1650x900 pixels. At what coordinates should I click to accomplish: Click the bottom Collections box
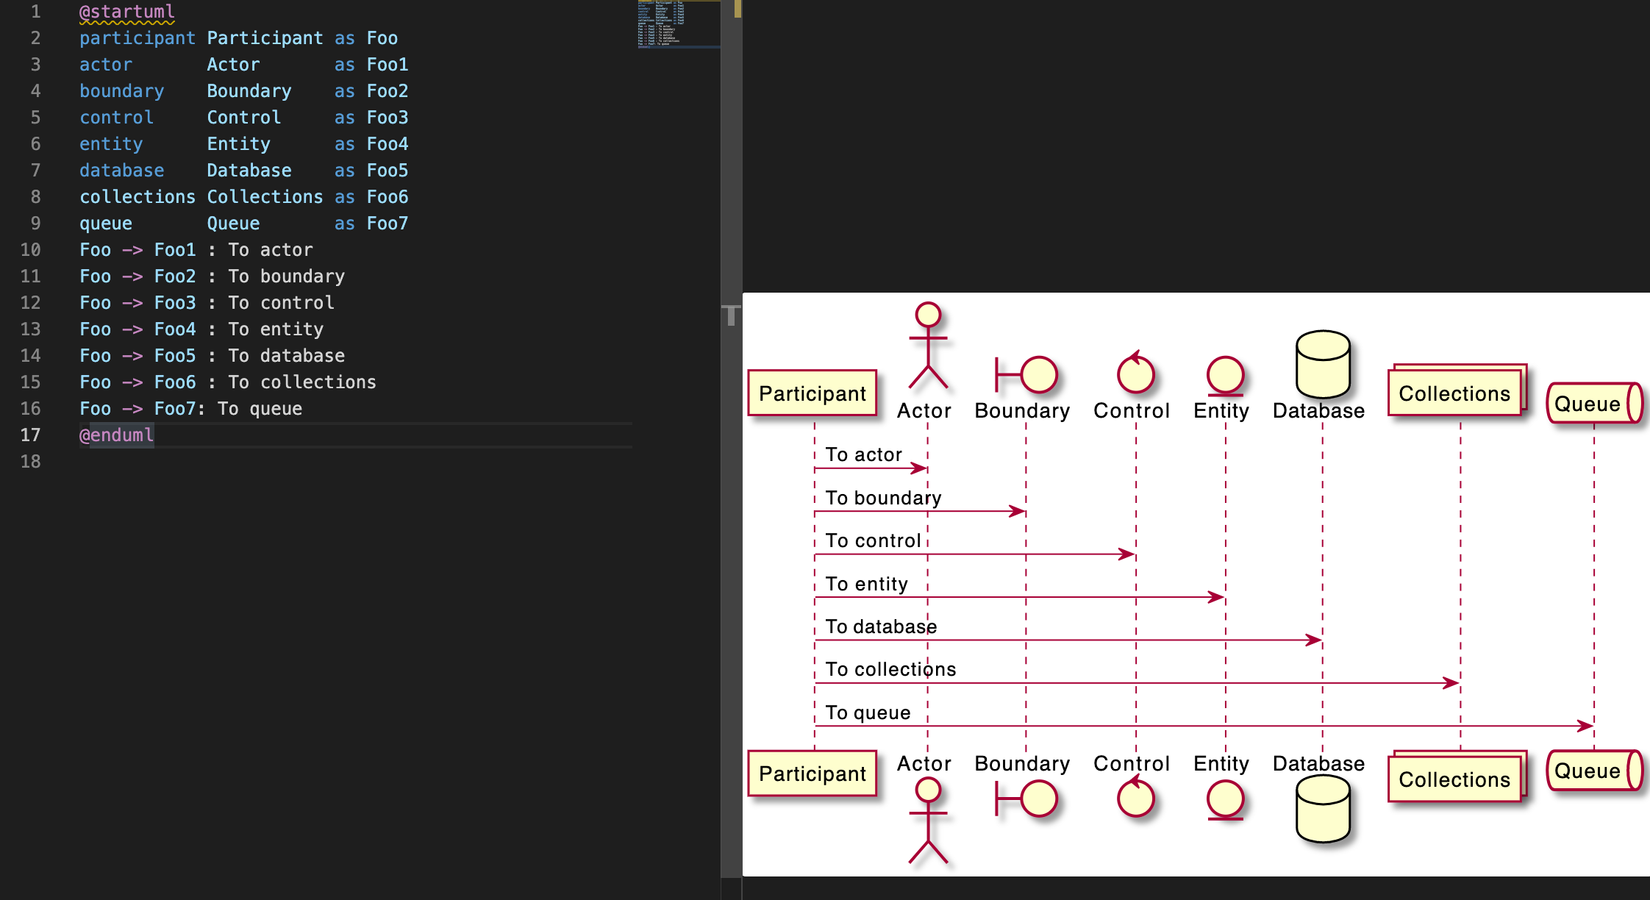1458,777
